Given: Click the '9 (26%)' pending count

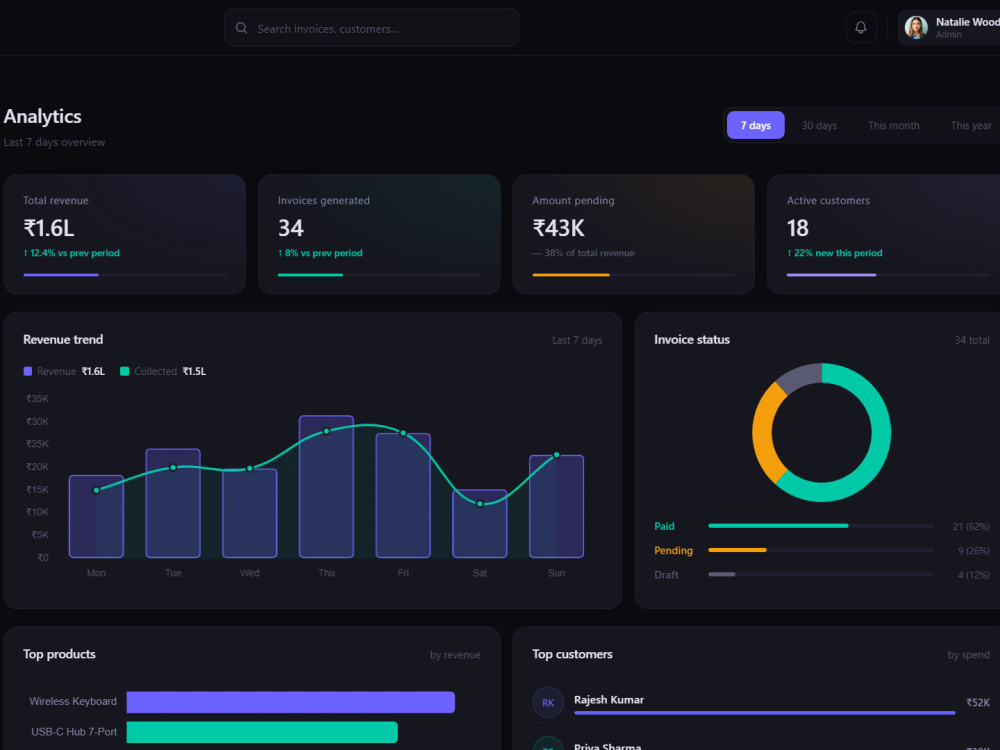Looking at the screenshot, I should (x=973, y=550).
